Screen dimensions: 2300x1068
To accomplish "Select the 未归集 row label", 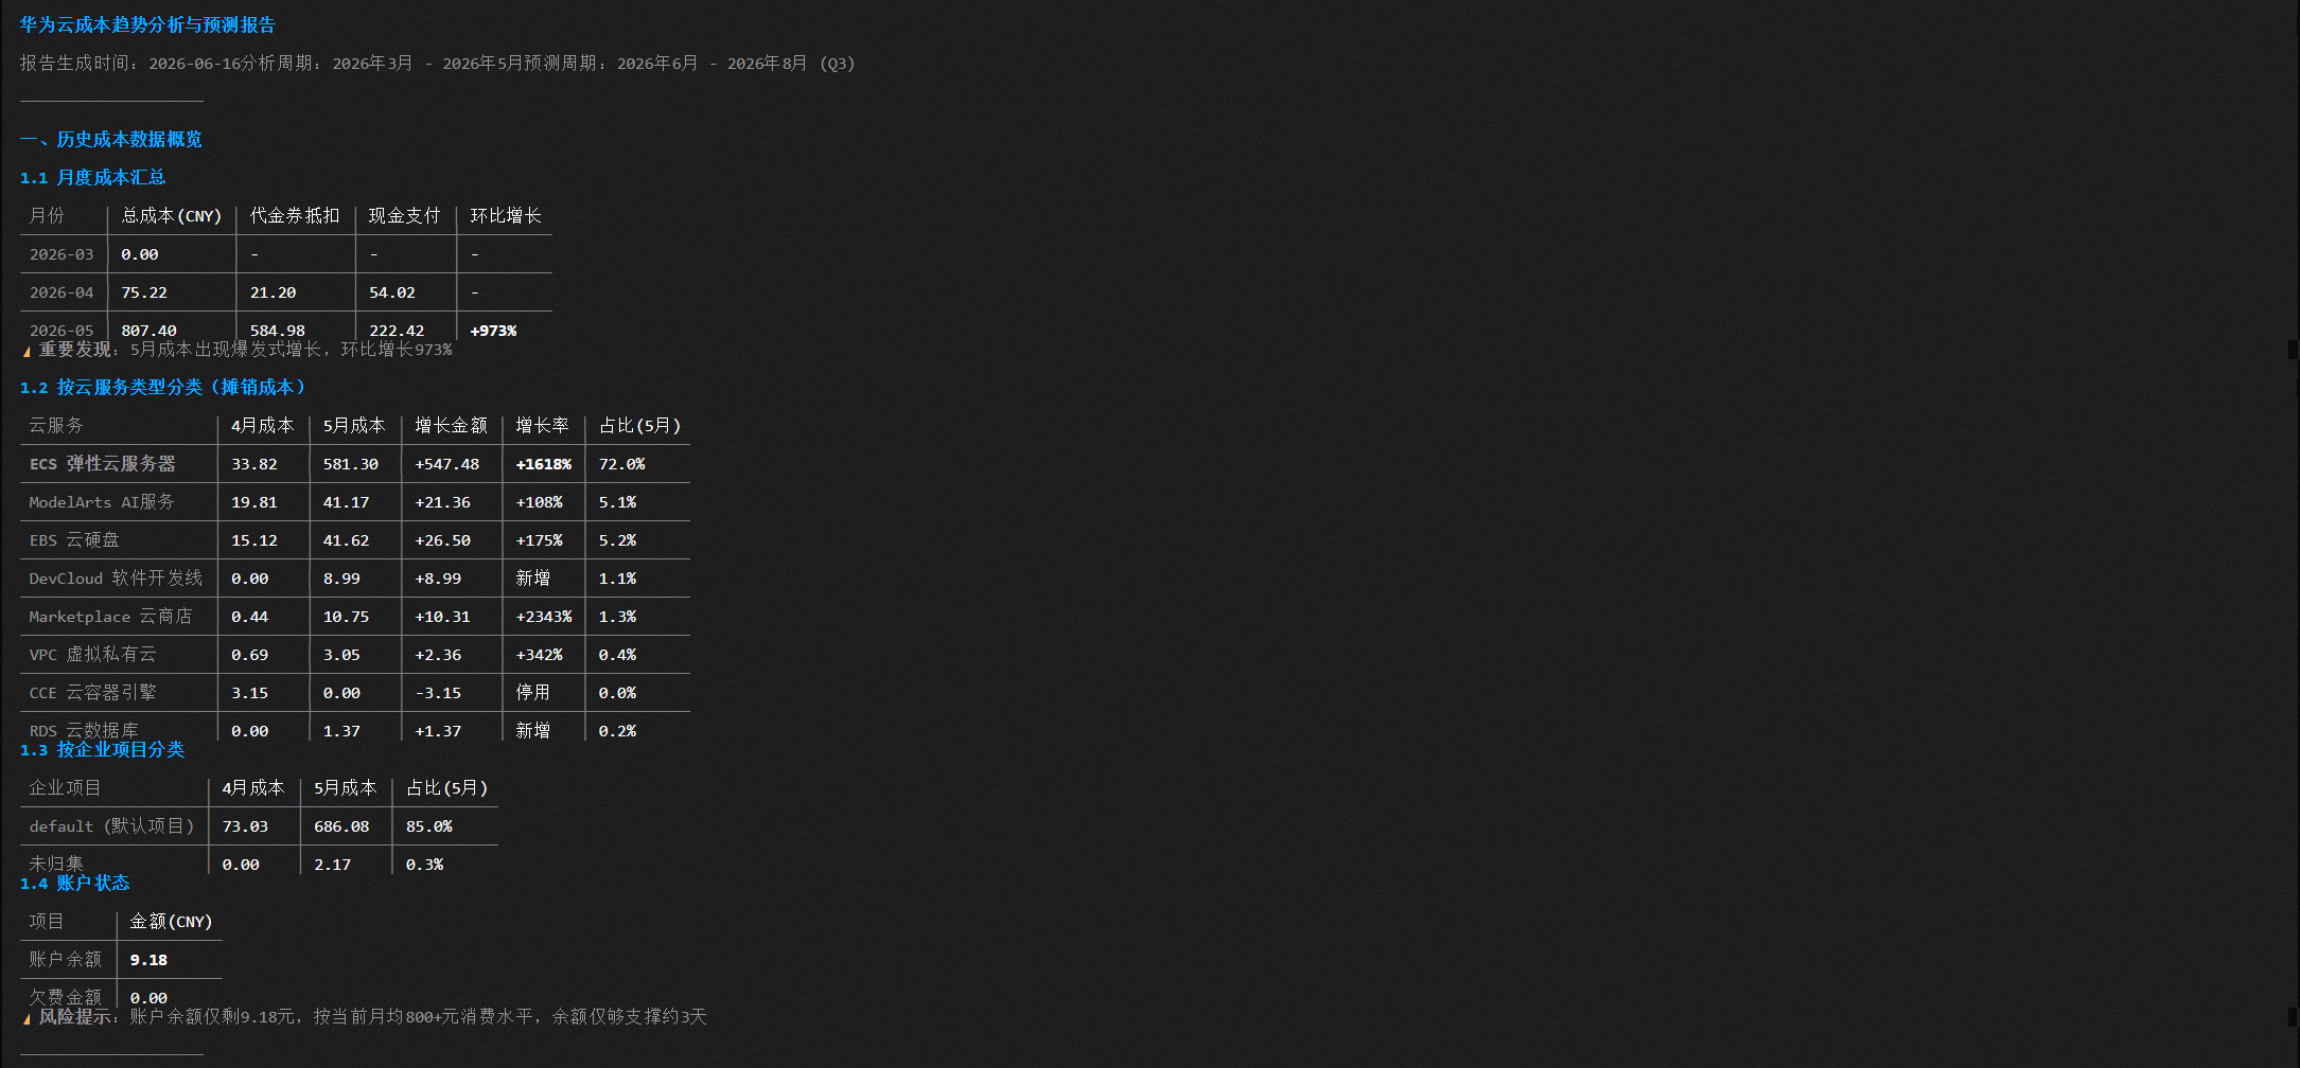I will tap(56, 864).
